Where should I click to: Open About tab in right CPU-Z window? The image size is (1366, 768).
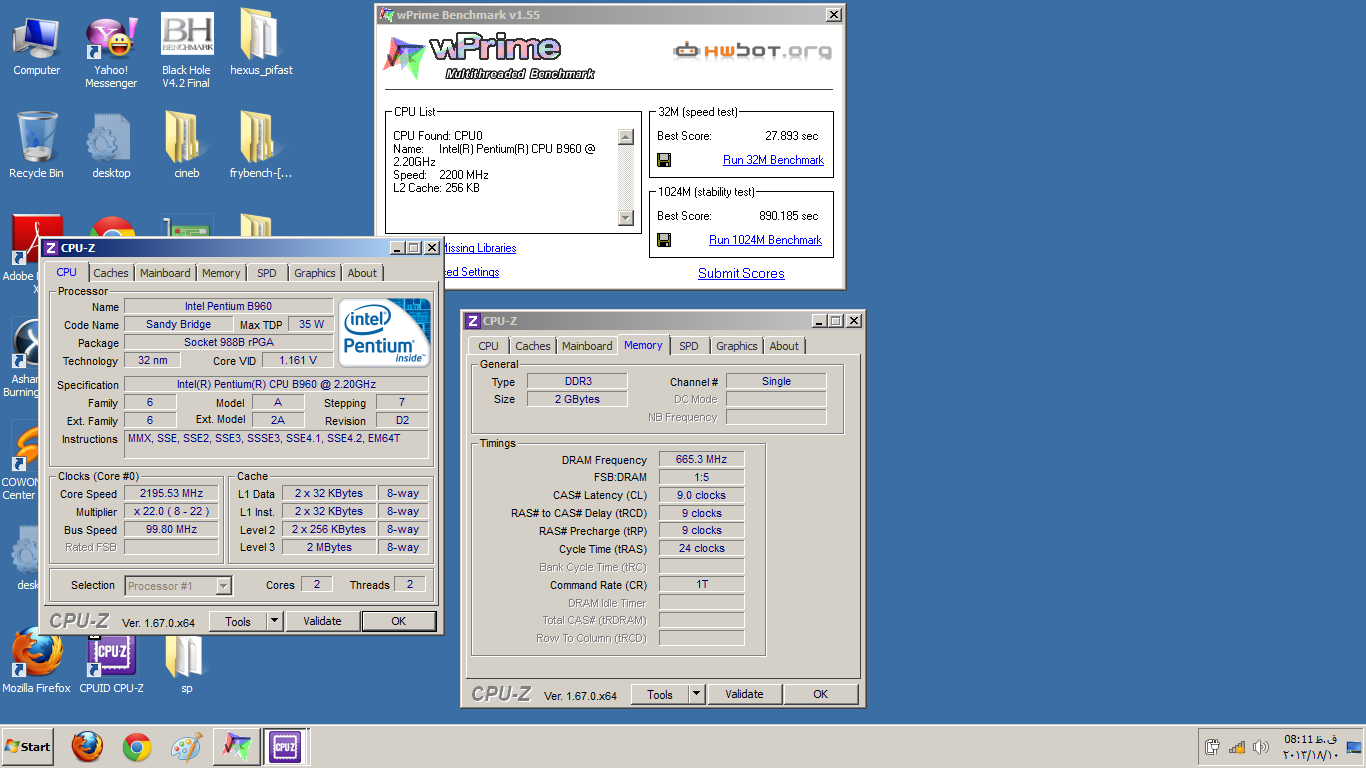point(784,346)
